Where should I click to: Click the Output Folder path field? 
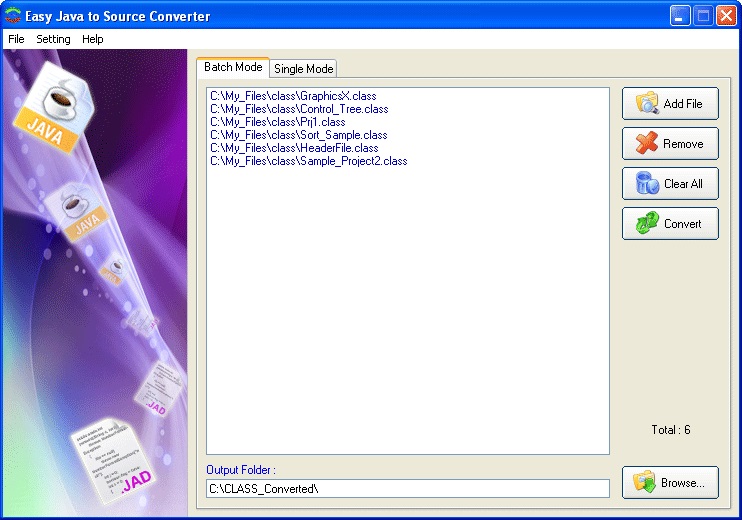[x=407, y=488]
